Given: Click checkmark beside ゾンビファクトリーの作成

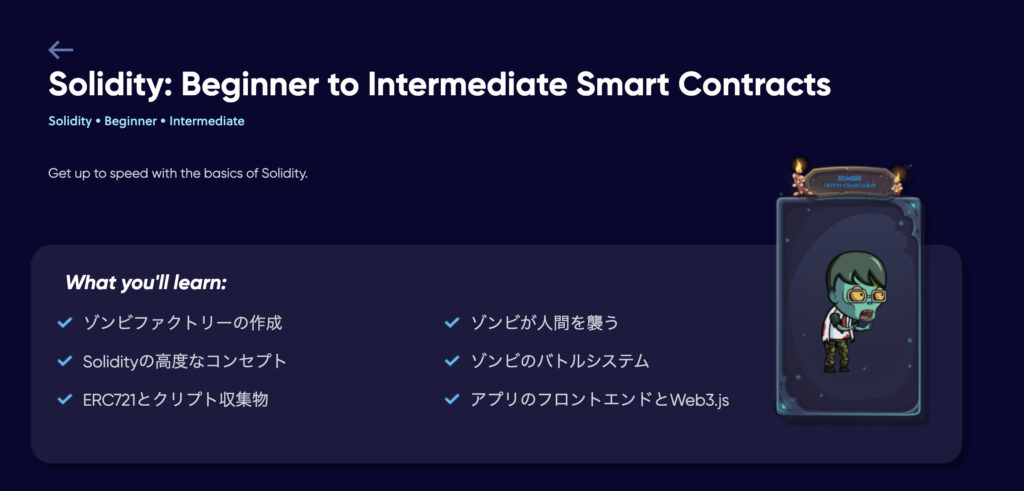Looking at the screenshot, I should pos(64,323).
